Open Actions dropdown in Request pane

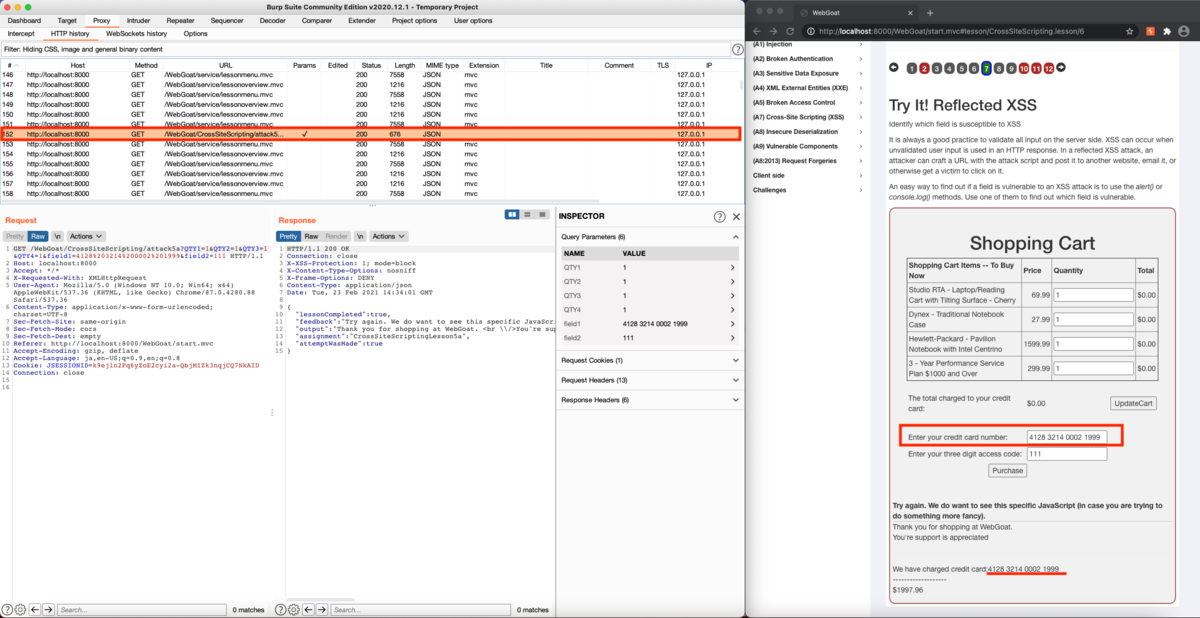86,236
